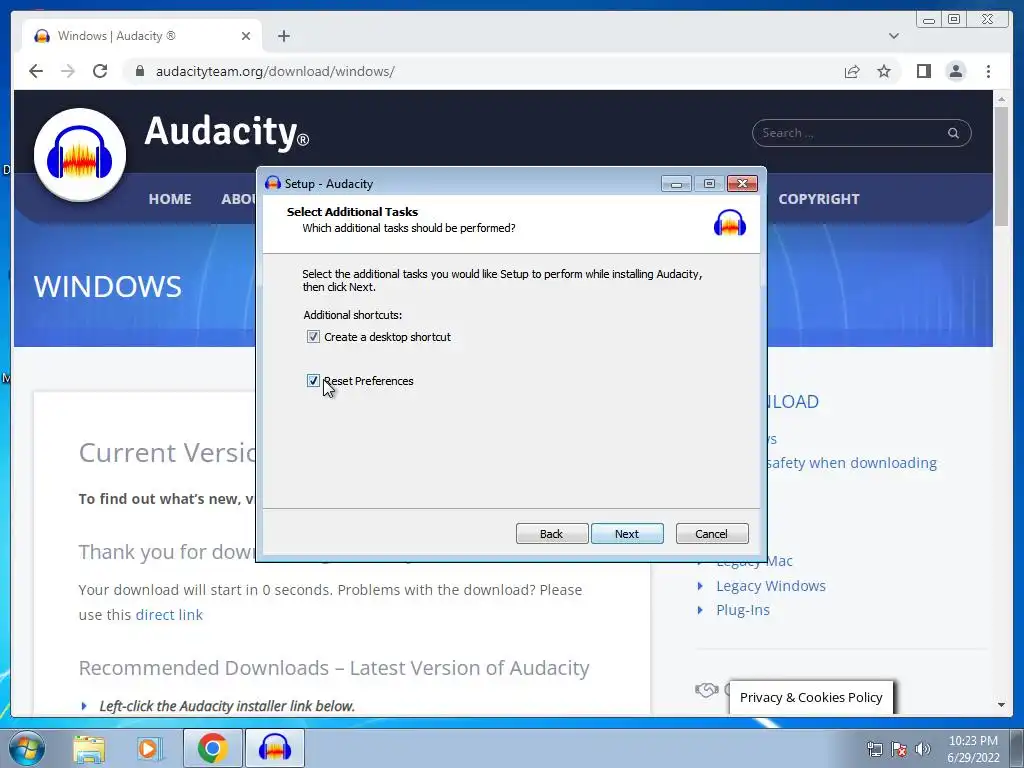1024x768 pixels.
Task: Click Privacy & Cookies Policy banner
Action: click(x=811, y=697)
